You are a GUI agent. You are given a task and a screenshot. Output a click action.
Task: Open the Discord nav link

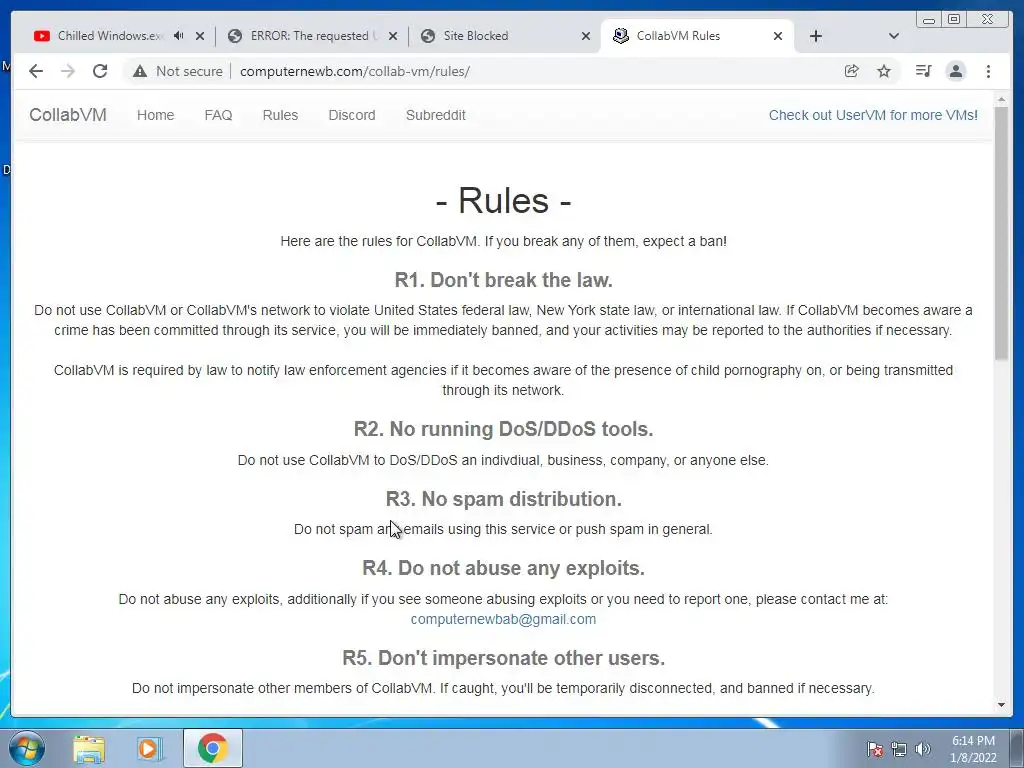coord(352,115)
